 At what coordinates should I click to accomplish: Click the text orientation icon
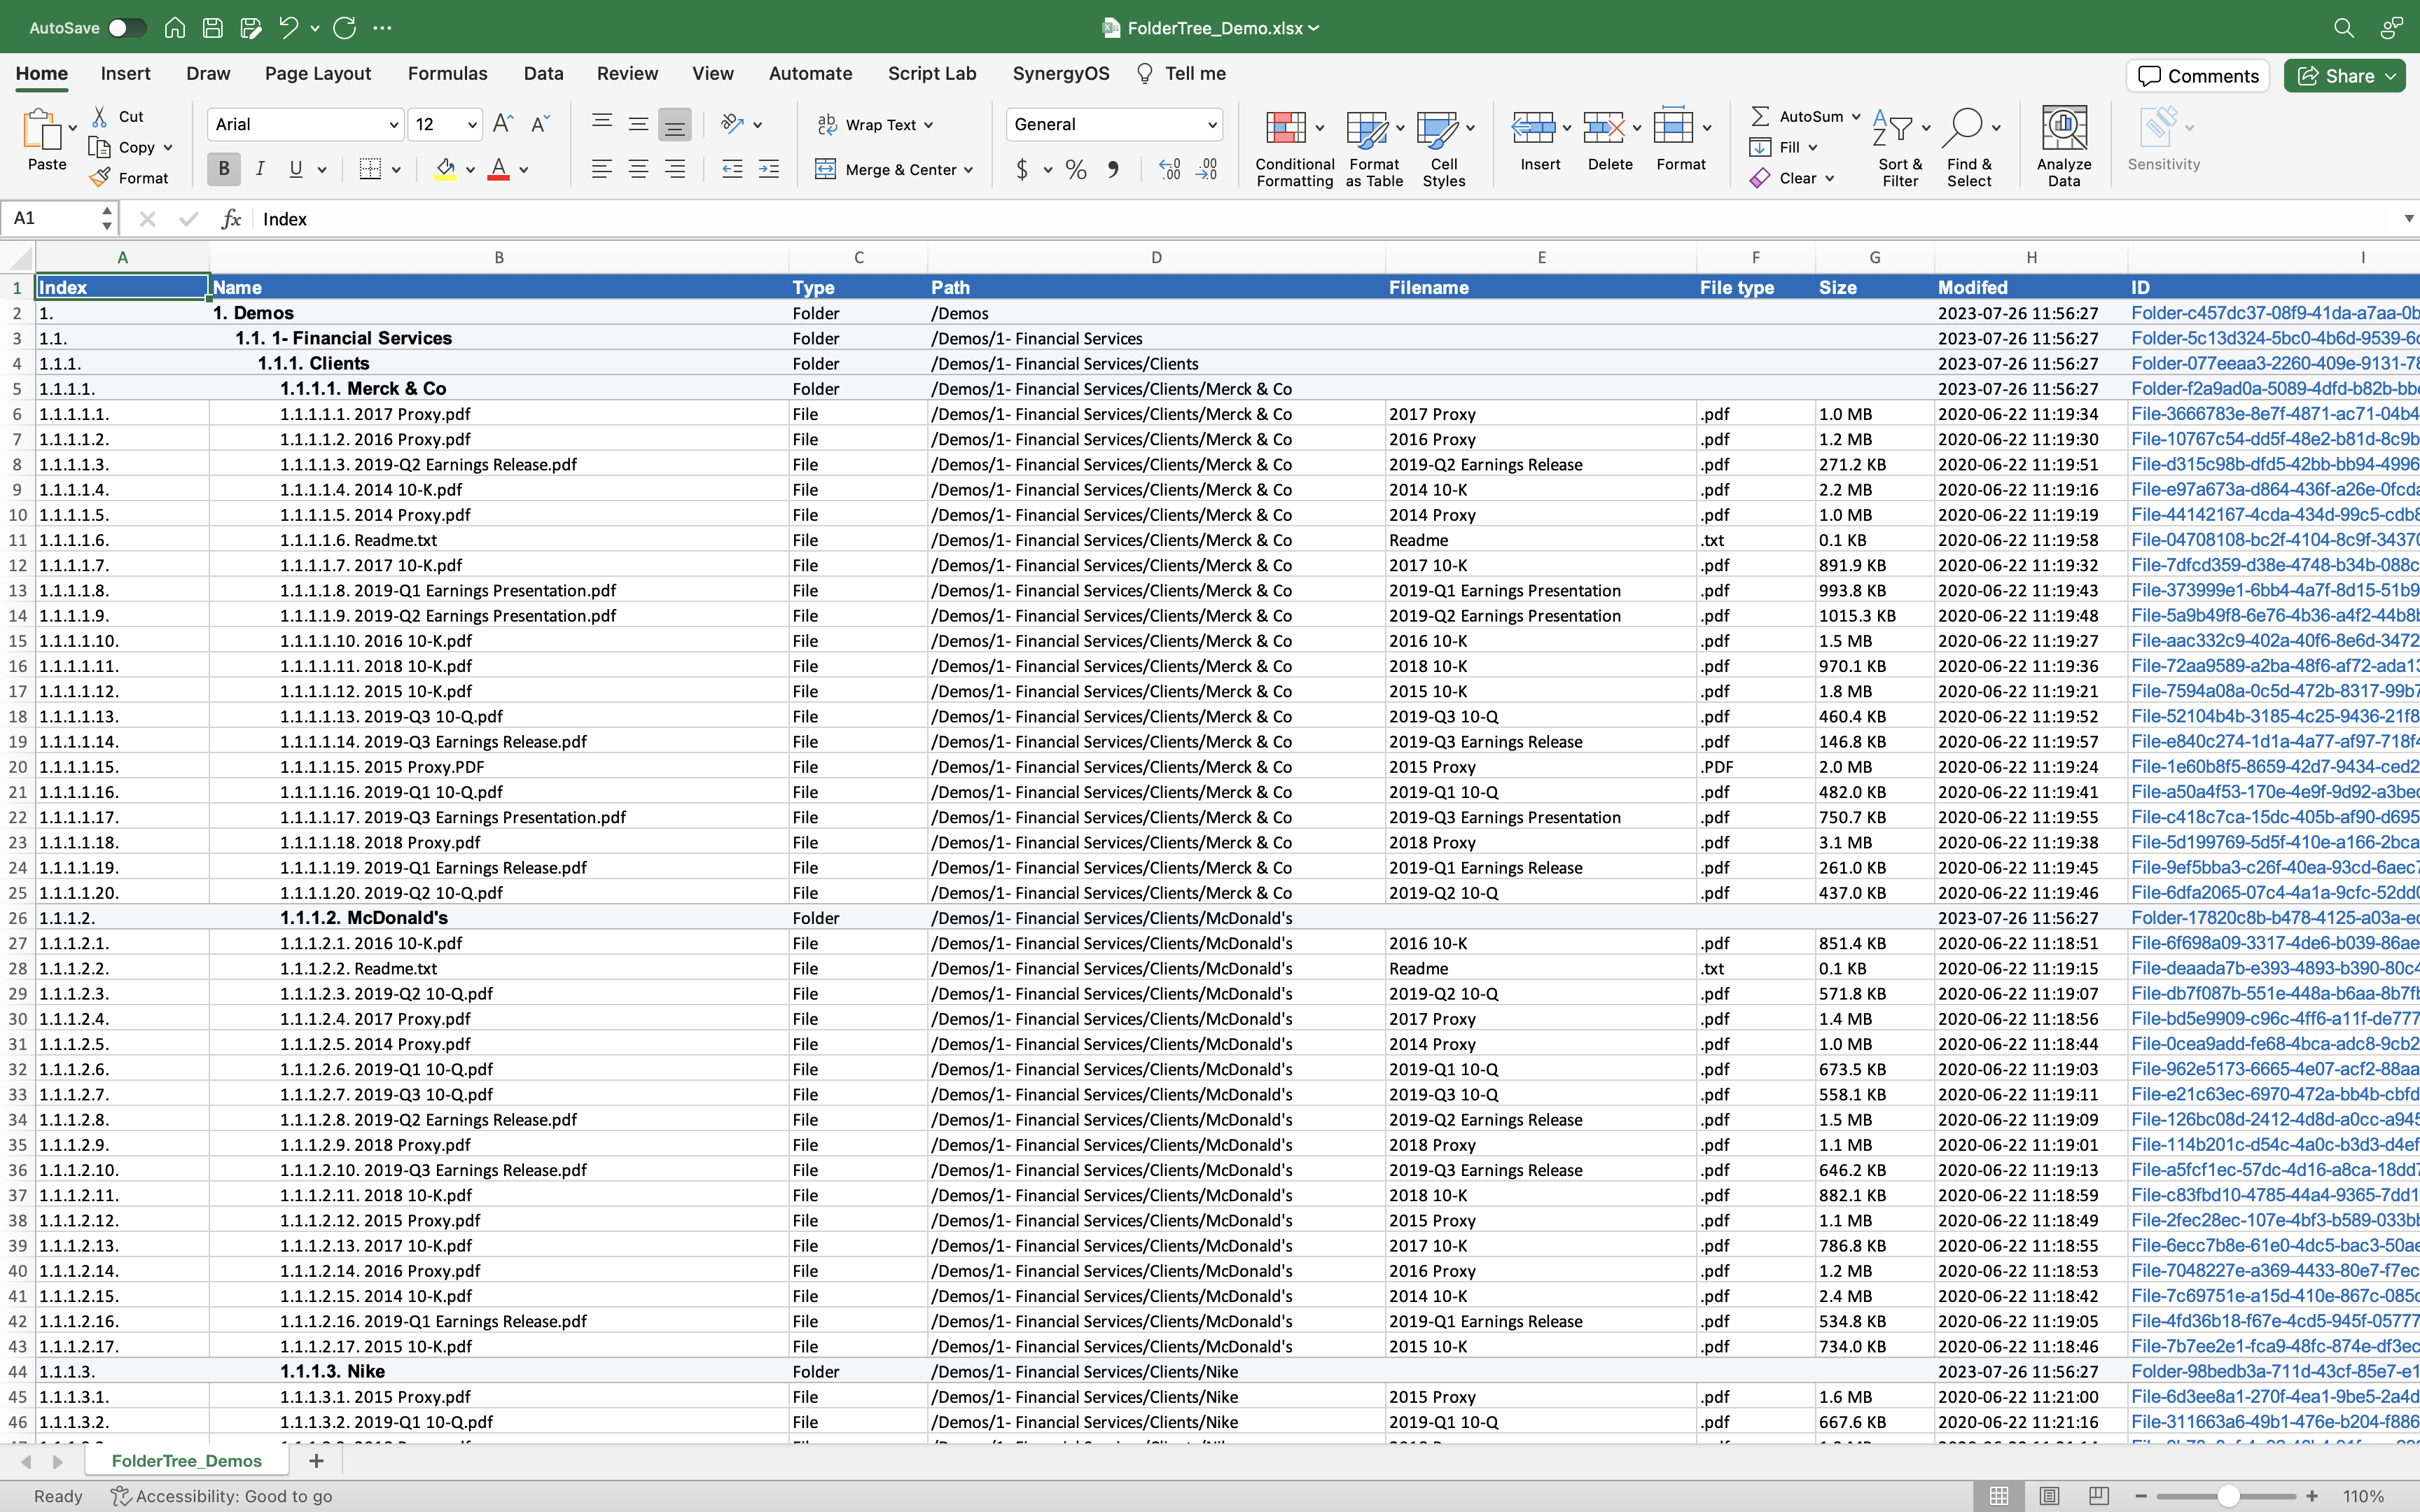(x=733, y=124)
